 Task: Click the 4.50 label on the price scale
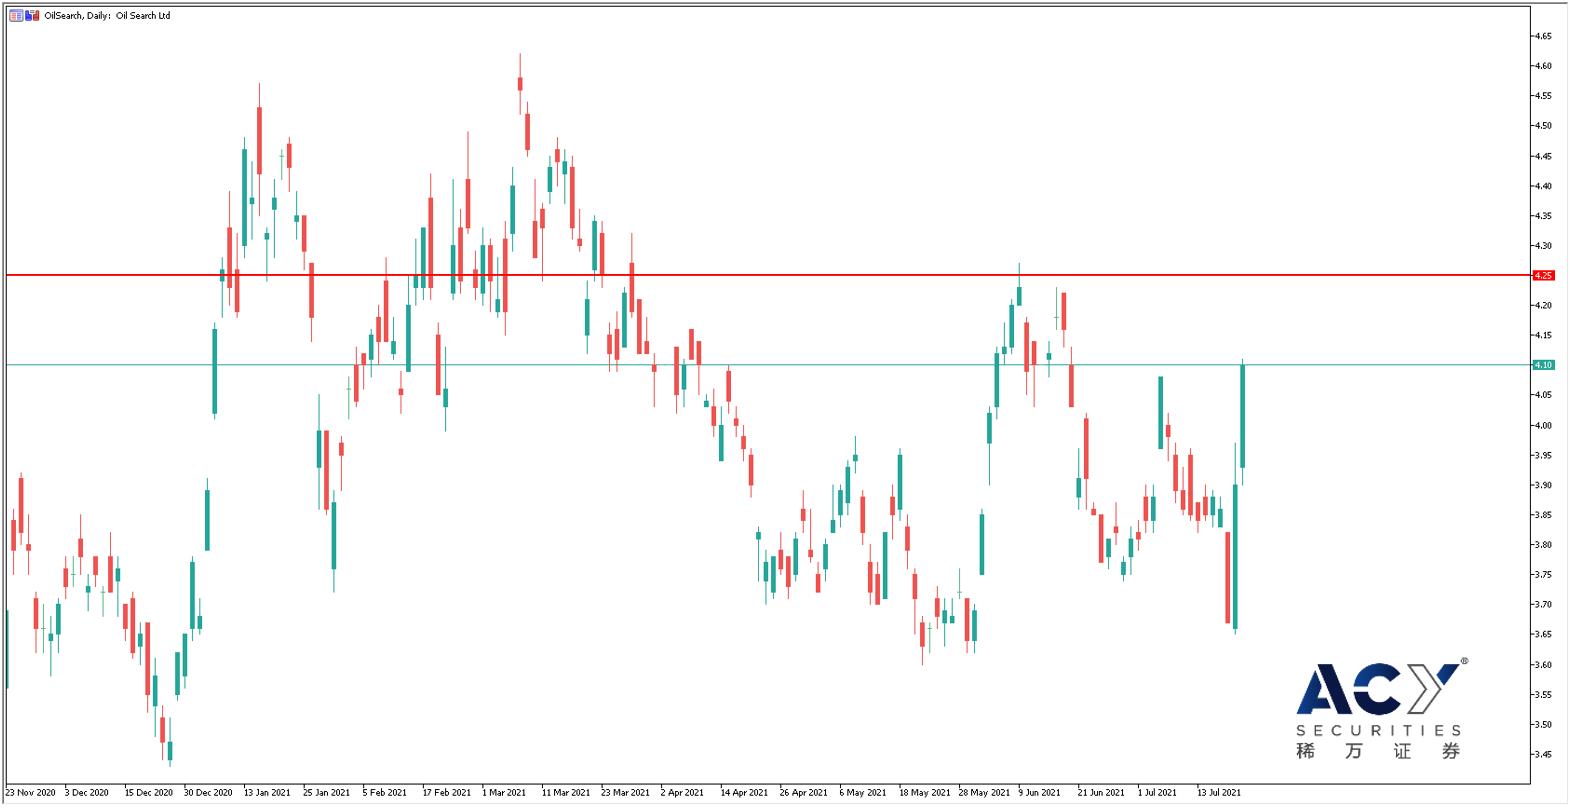1543,126
